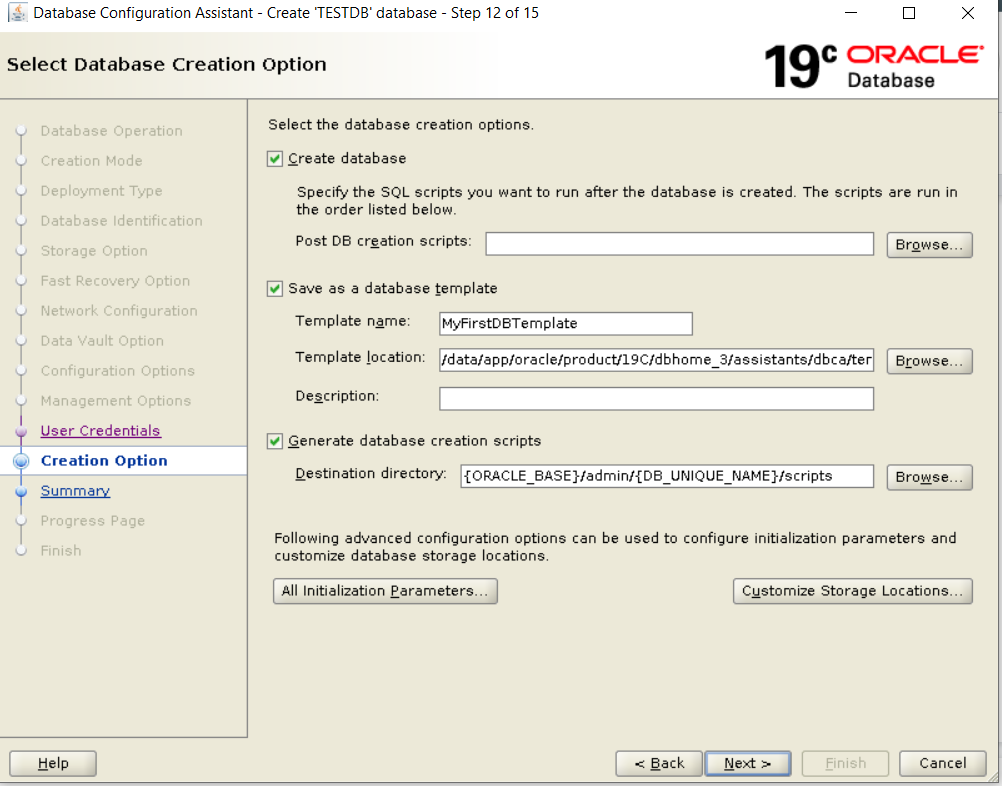
Task: Click the Network Configuration step label
Action: pyautogui.click(x=119, y=311)
